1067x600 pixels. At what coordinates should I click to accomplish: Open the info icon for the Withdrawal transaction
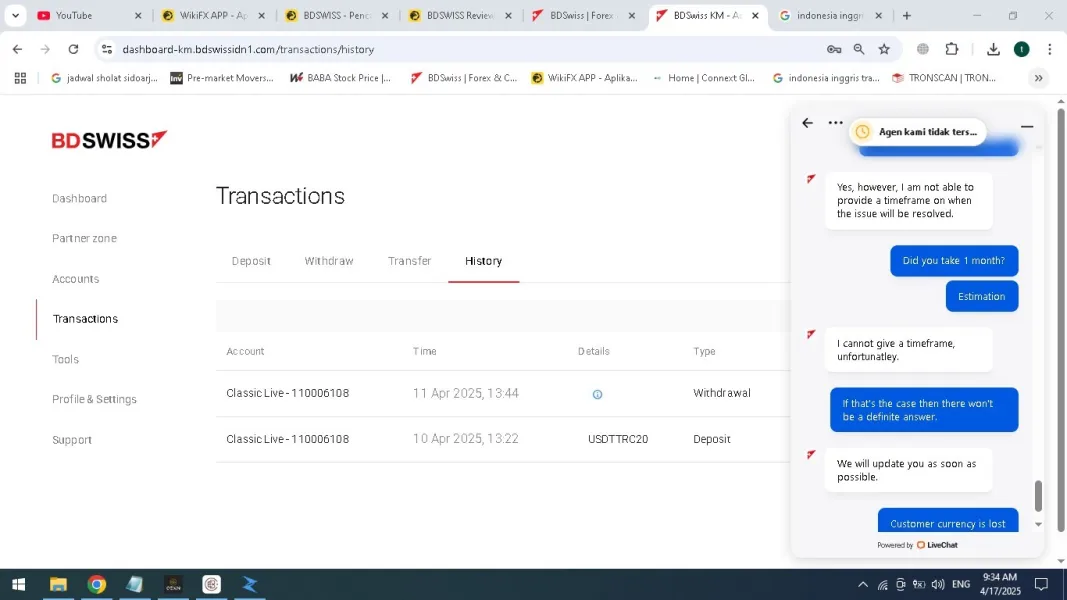597,394
